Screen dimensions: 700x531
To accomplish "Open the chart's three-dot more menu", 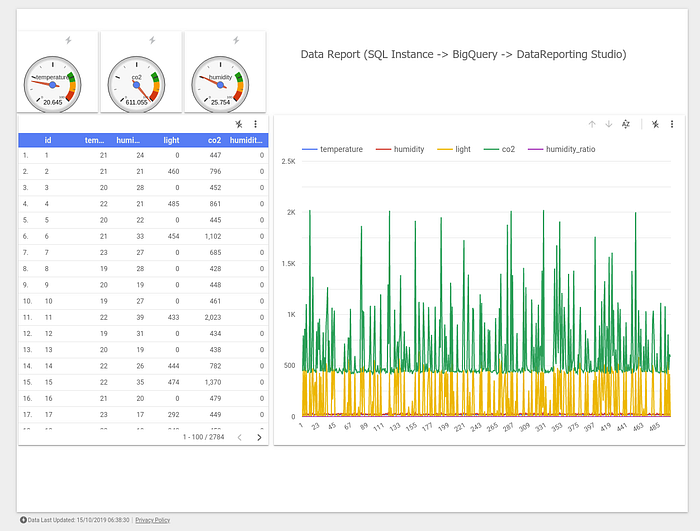I will pos(672,124).
